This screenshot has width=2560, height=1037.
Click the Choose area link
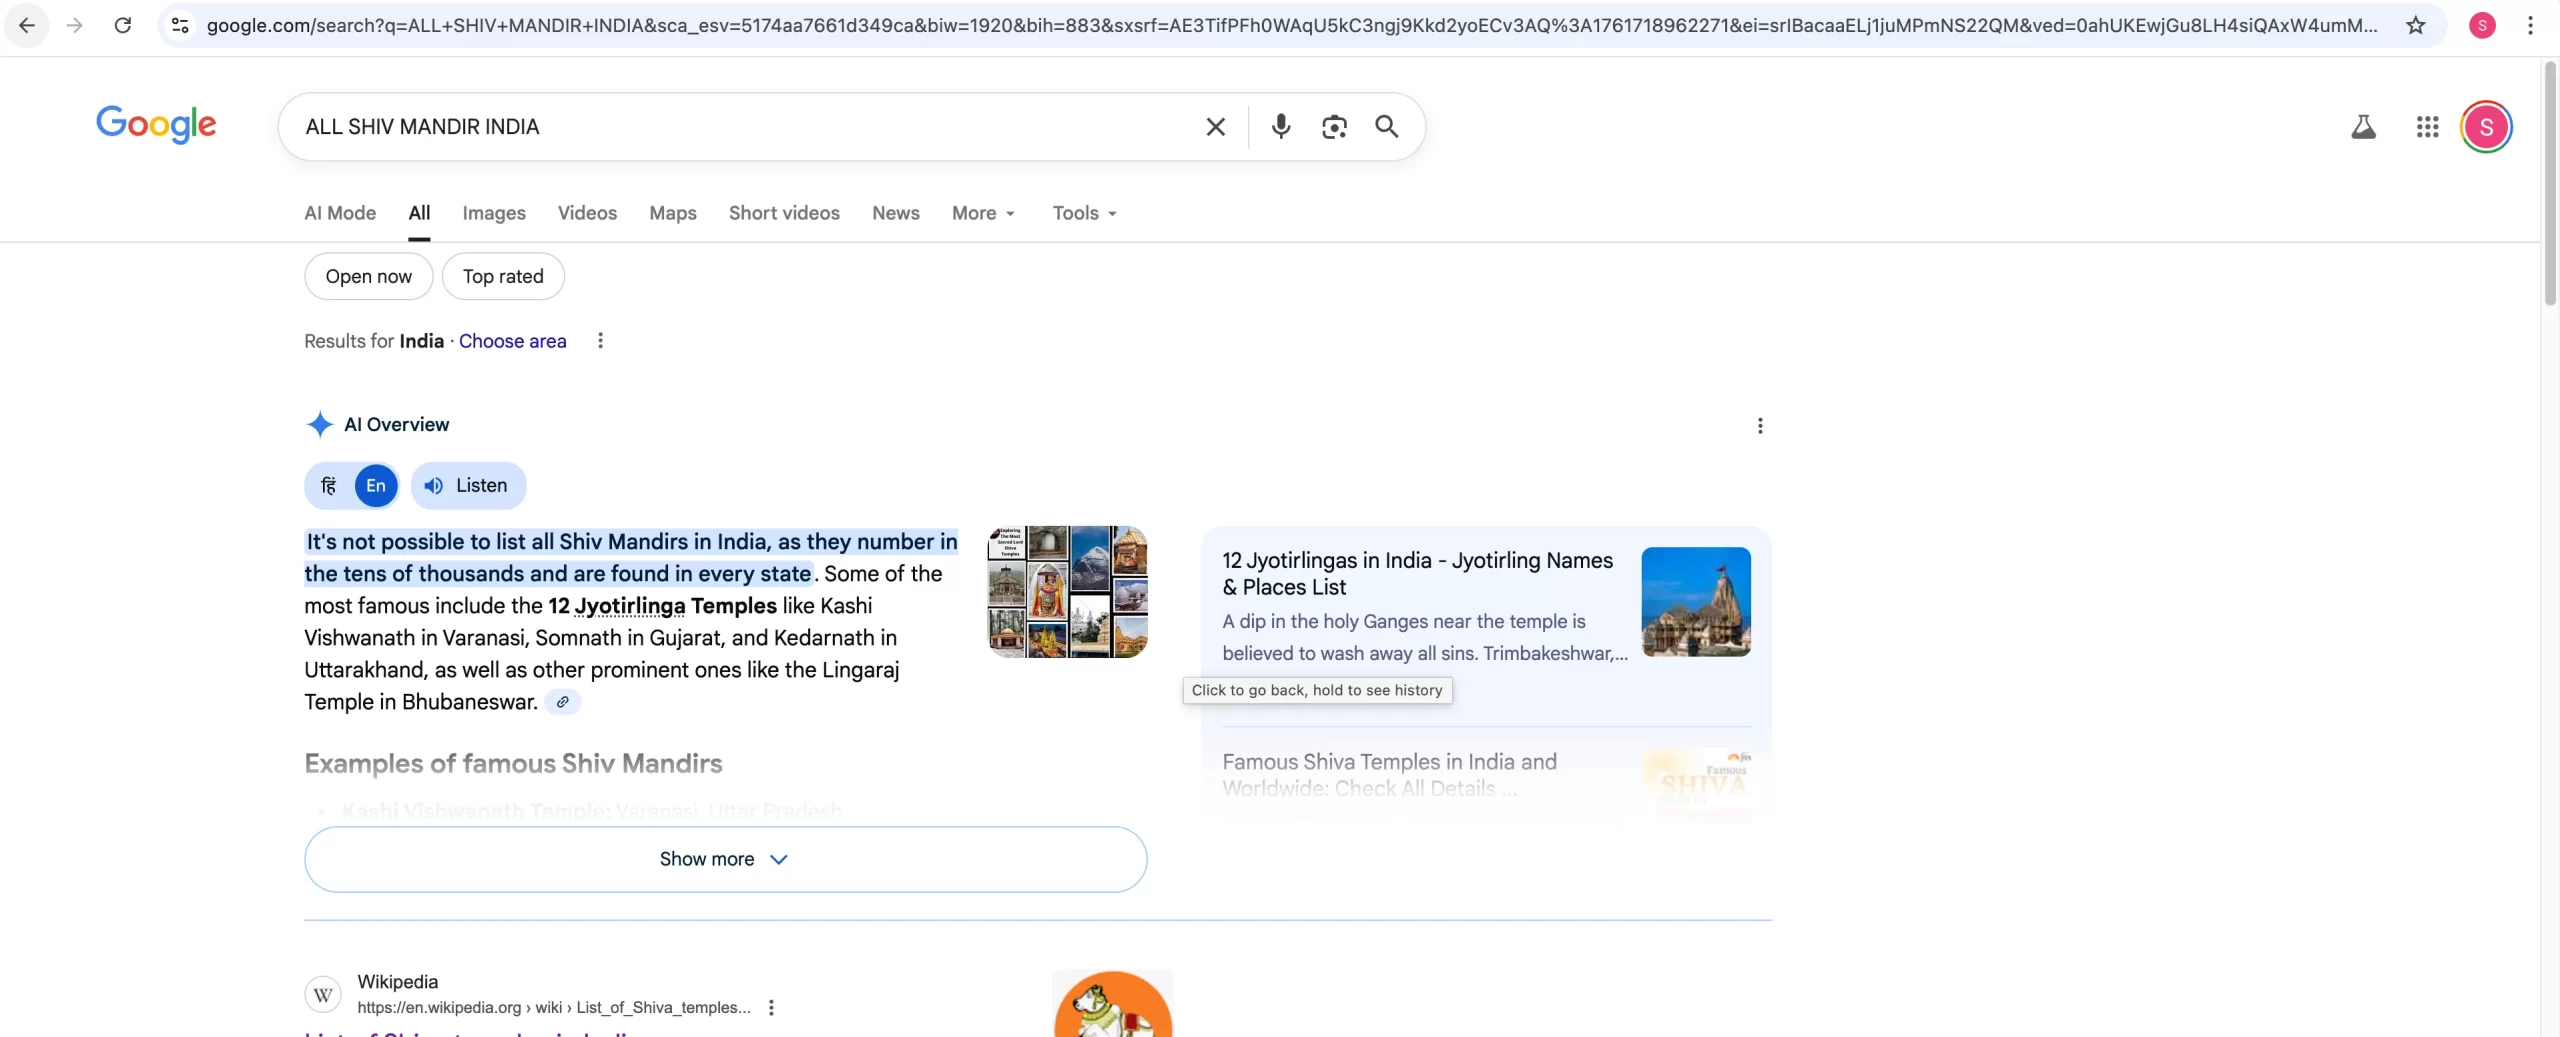point(512,341)
